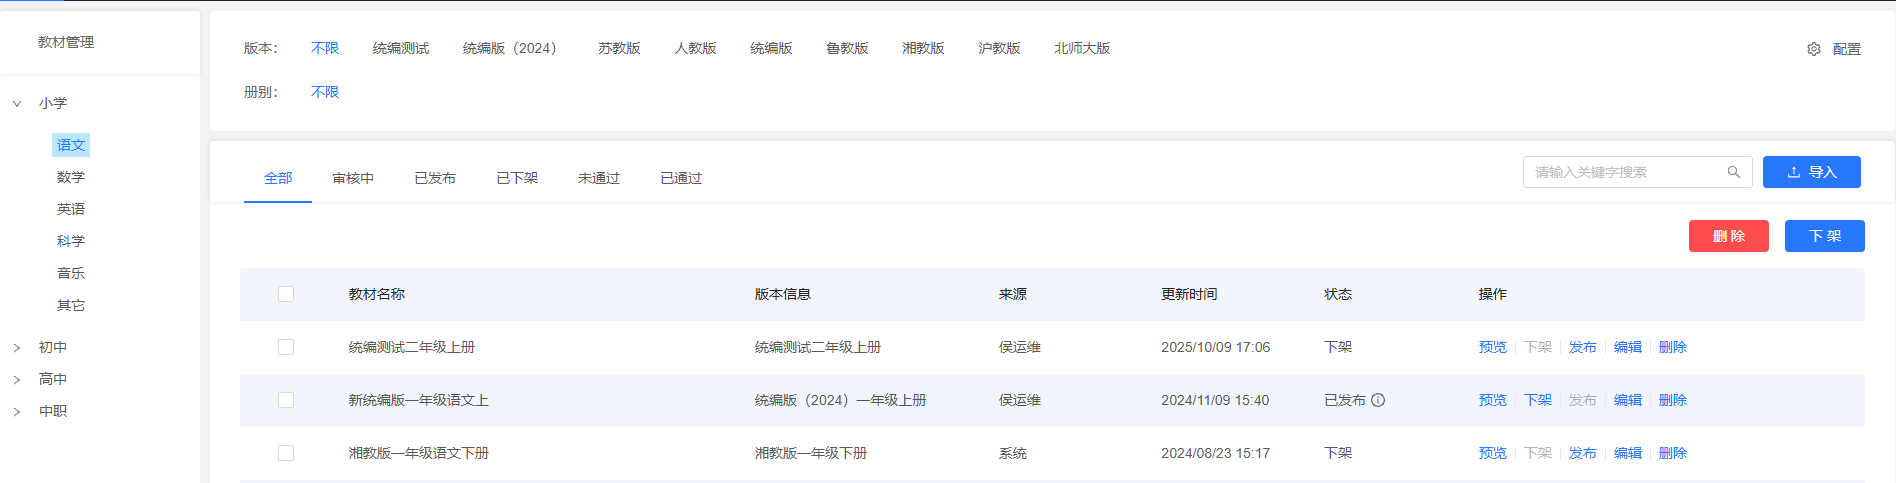Viewport: 1896px width, 483px height.
Task: Switch to the 审核中 tab
Action: [353, 178]
